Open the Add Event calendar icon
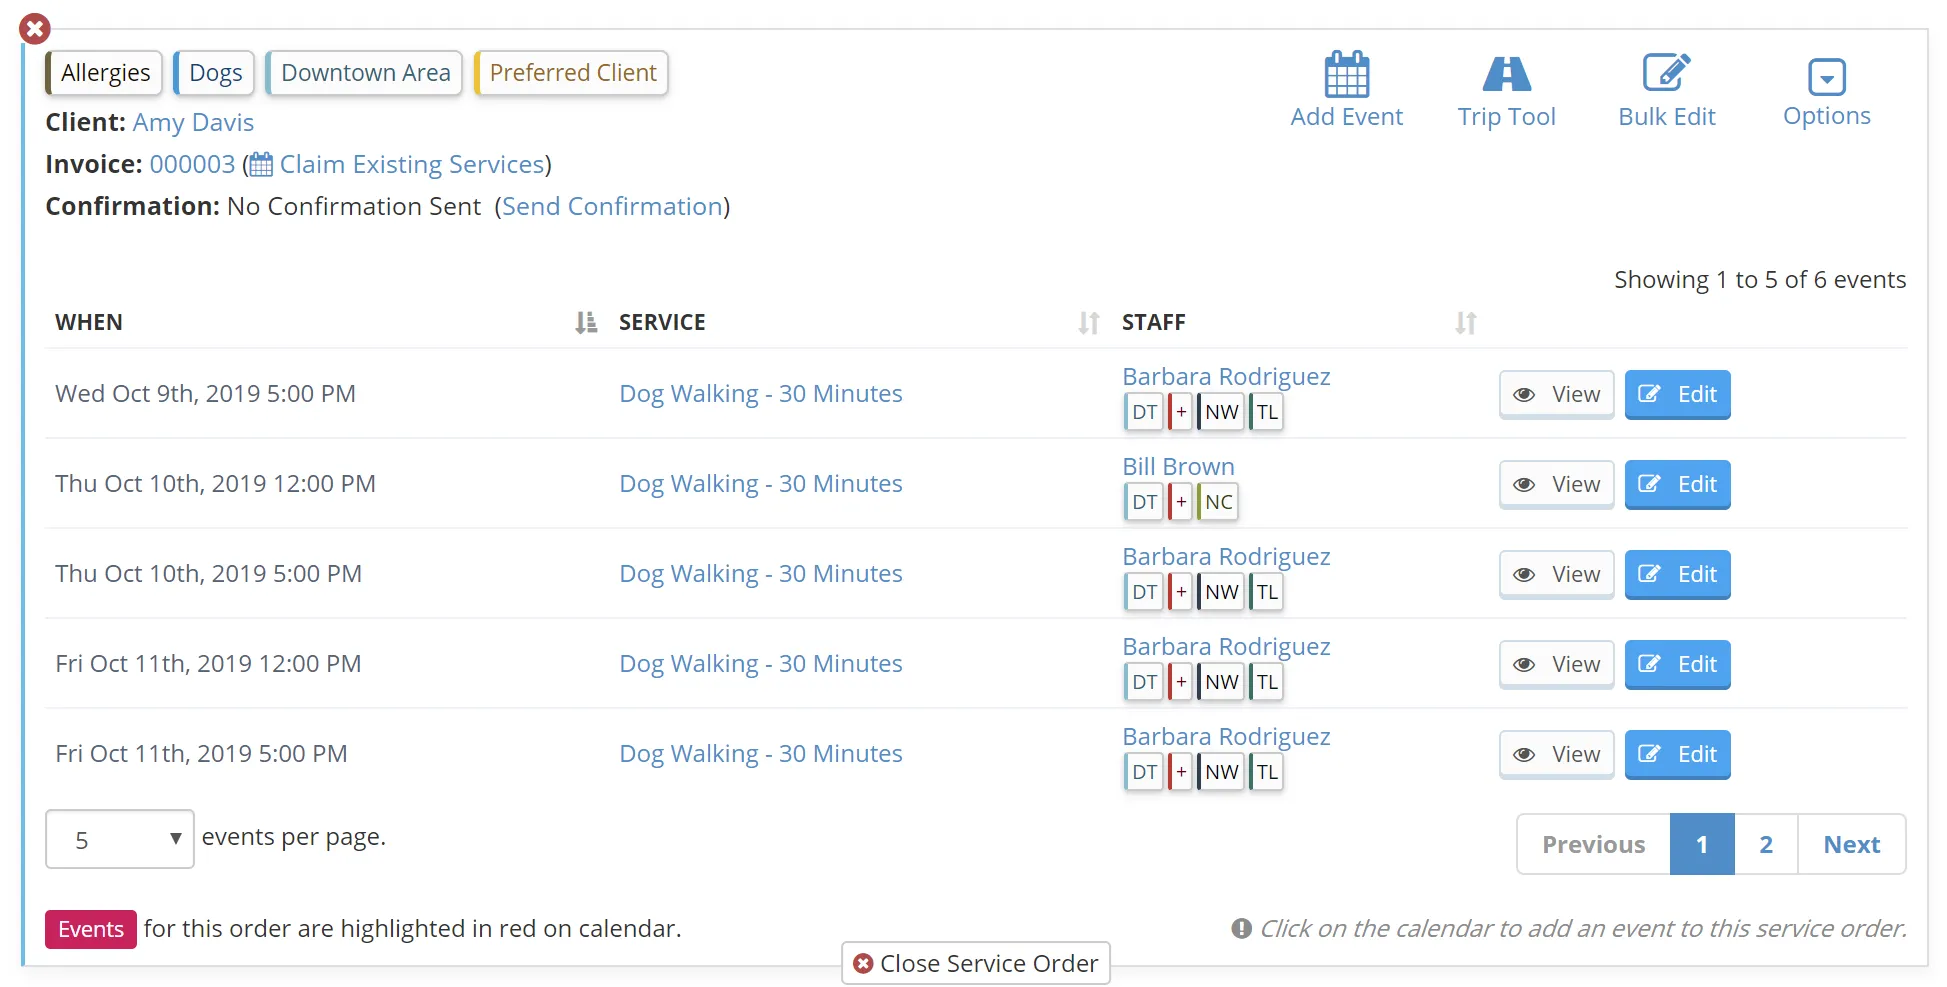 [x=1346, y=74]
